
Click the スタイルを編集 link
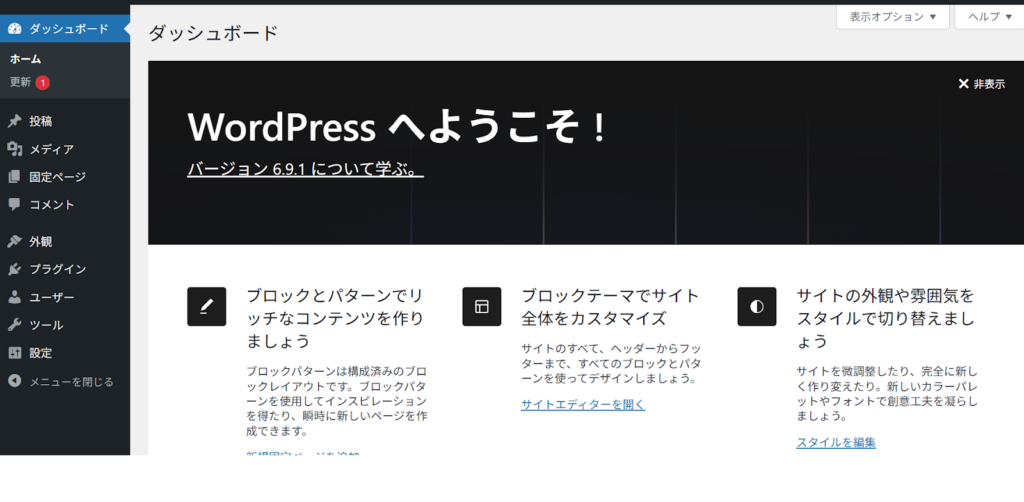836,442
